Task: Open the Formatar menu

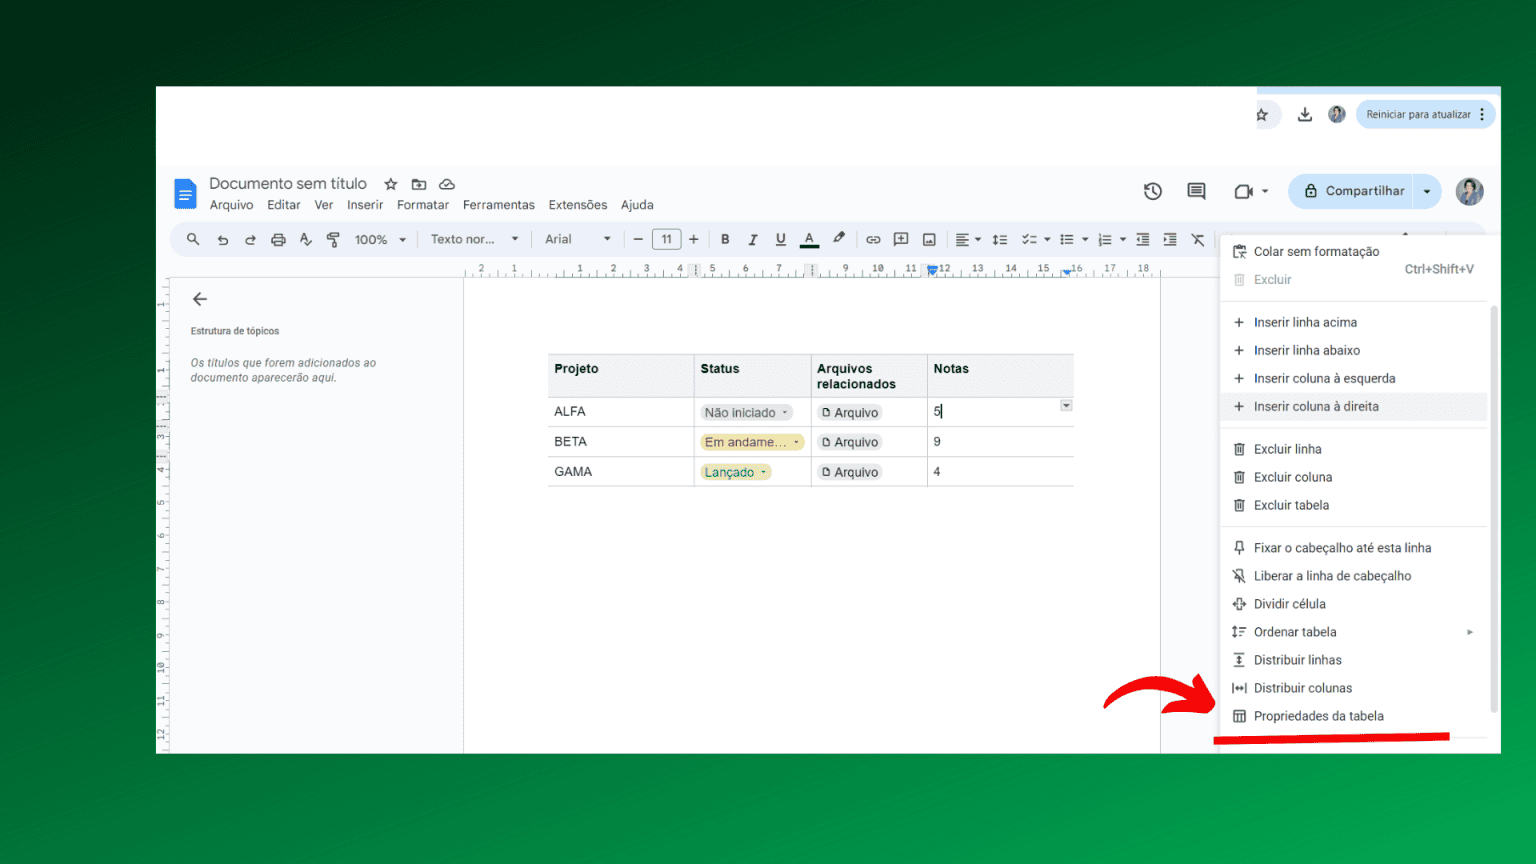Action: (x=422, y=204)
